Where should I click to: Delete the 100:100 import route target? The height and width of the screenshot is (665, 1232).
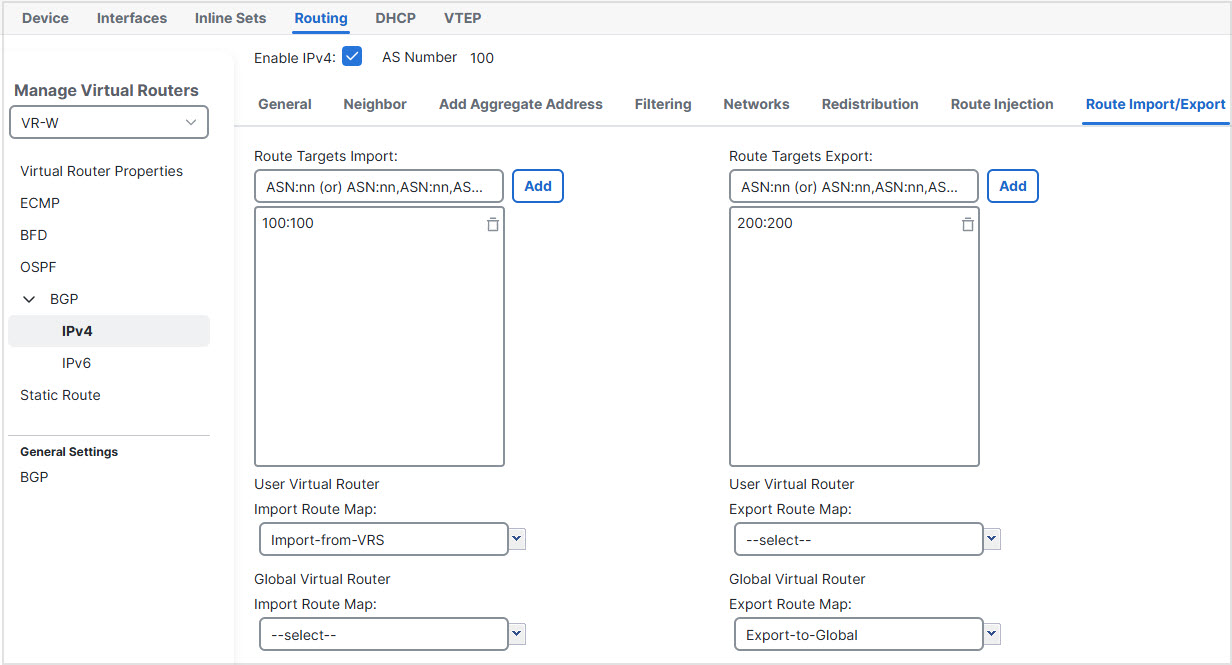coord(492,225)
